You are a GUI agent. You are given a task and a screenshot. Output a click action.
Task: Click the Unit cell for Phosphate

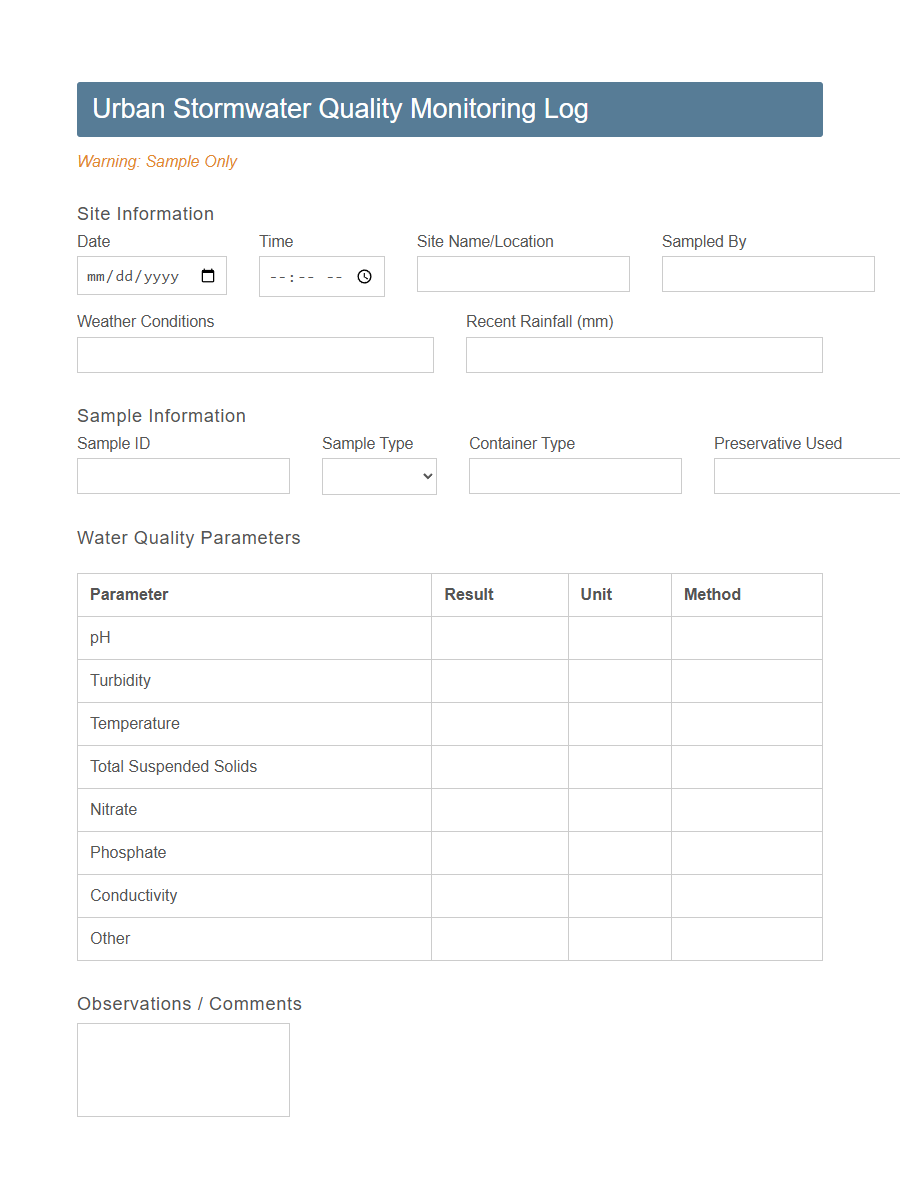(619, 853)
